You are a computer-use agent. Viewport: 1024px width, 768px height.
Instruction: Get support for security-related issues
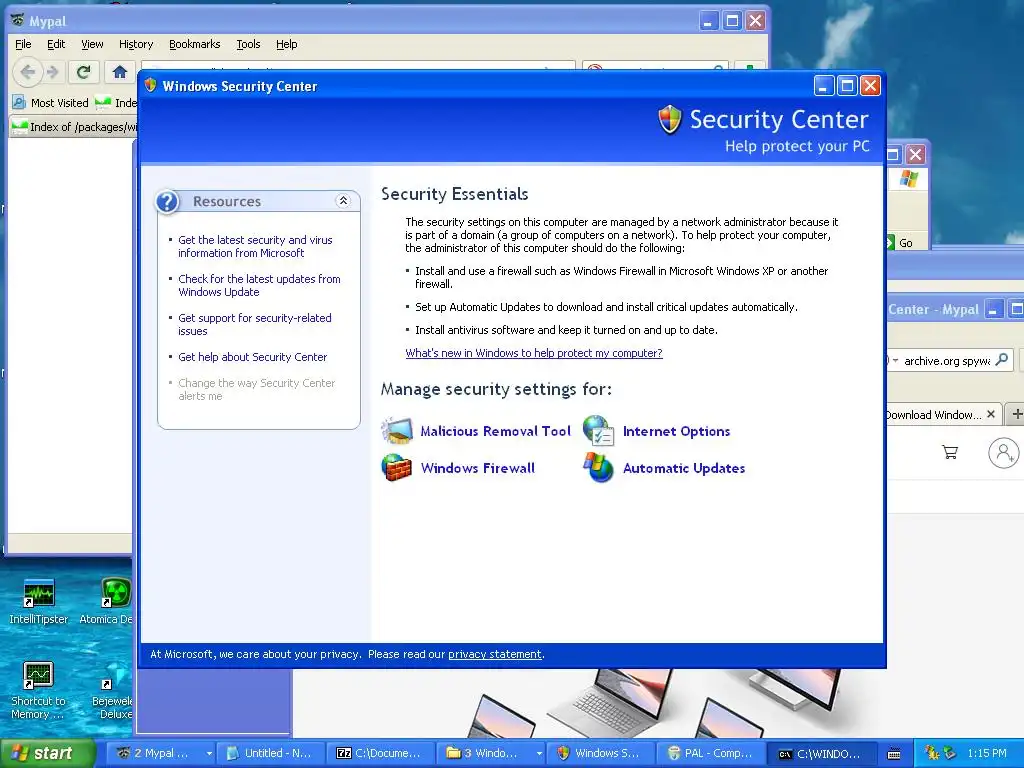(255, 325)
